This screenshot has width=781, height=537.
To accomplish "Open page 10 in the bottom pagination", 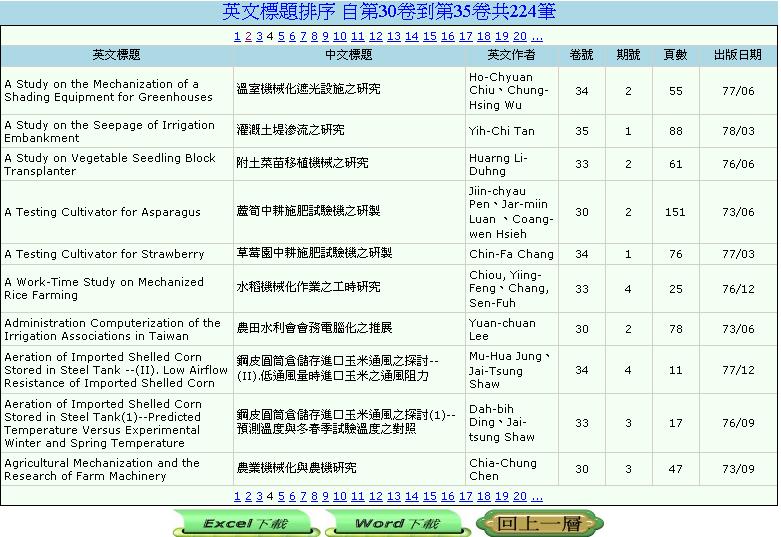I will pyautogui.click(x=340, y=496).
